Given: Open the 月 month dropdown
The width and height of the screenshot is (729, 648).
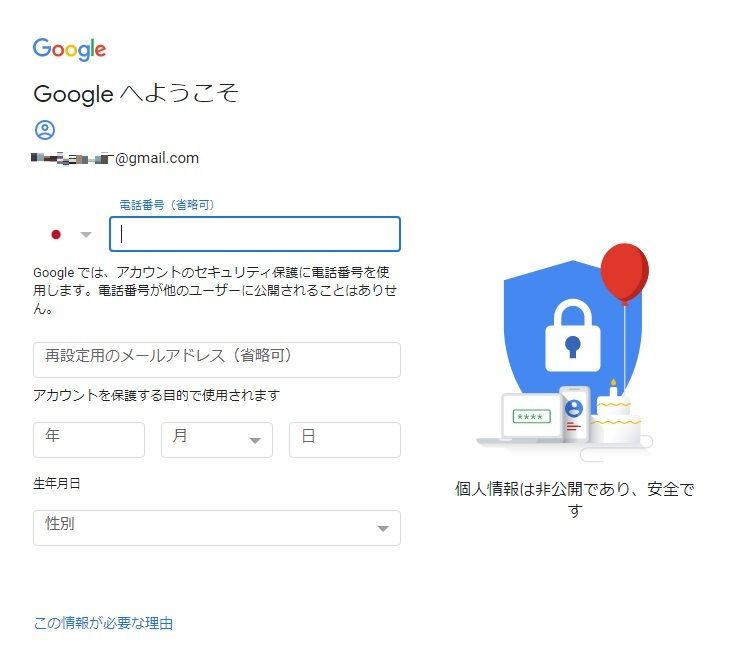Looking at the screenshot, I should [217, 440].
